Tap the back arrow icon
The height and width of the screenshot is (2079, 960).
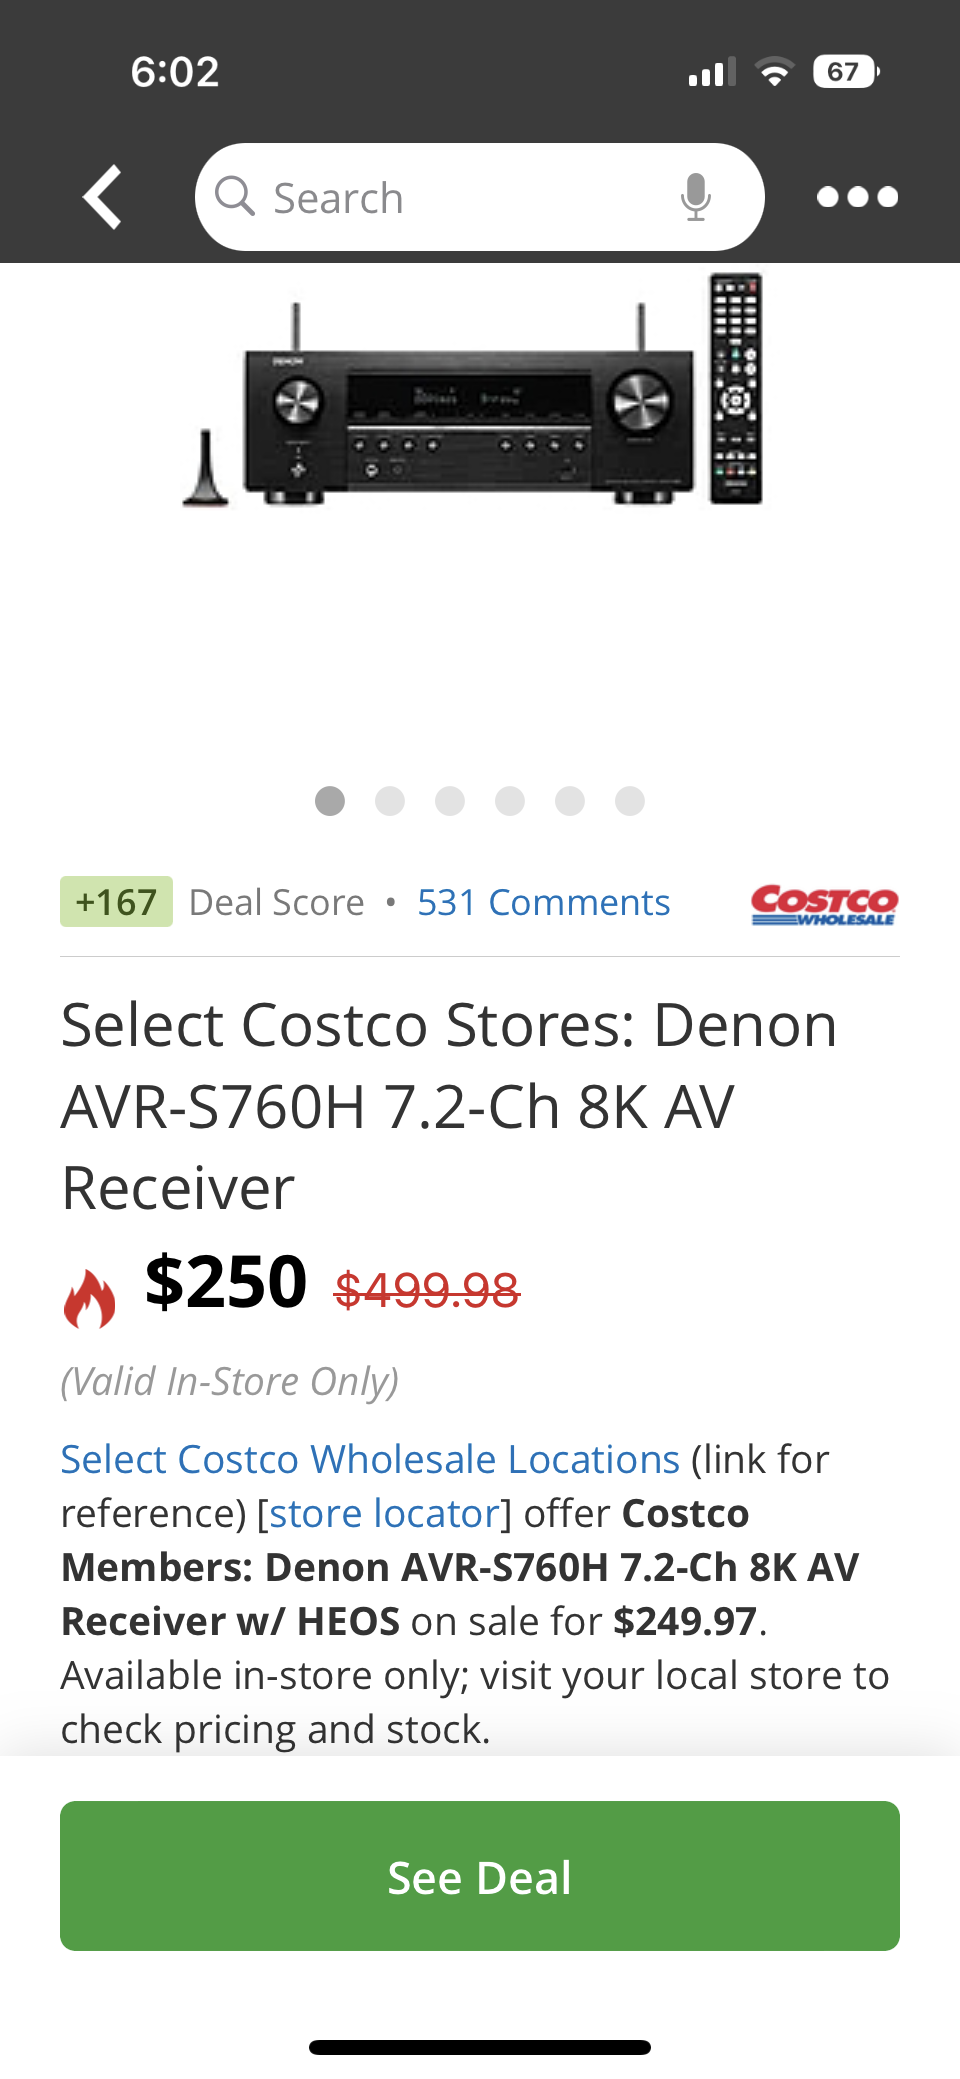coord(103,197)
